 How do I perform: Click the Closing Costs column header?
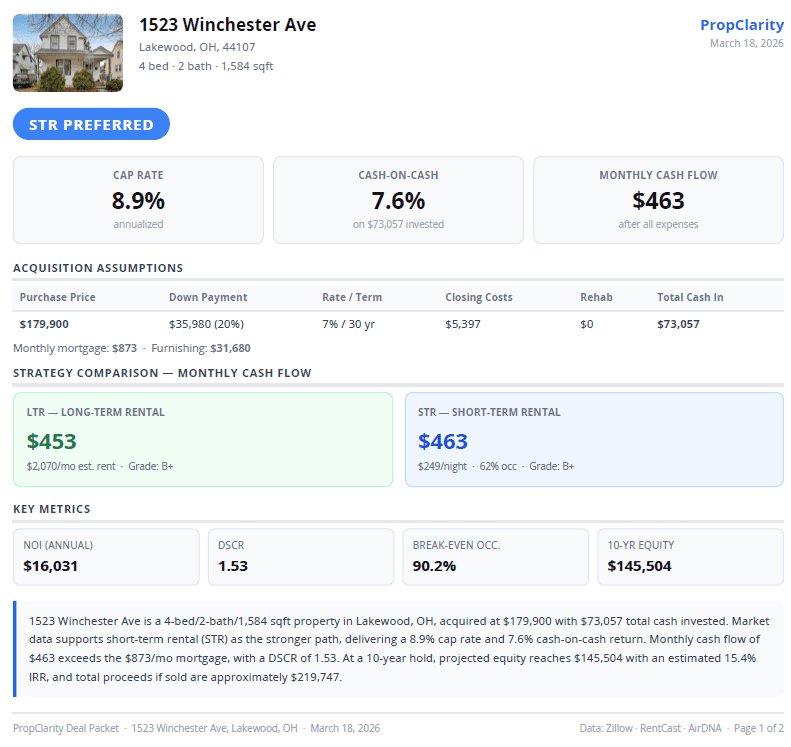click(479, 297)
